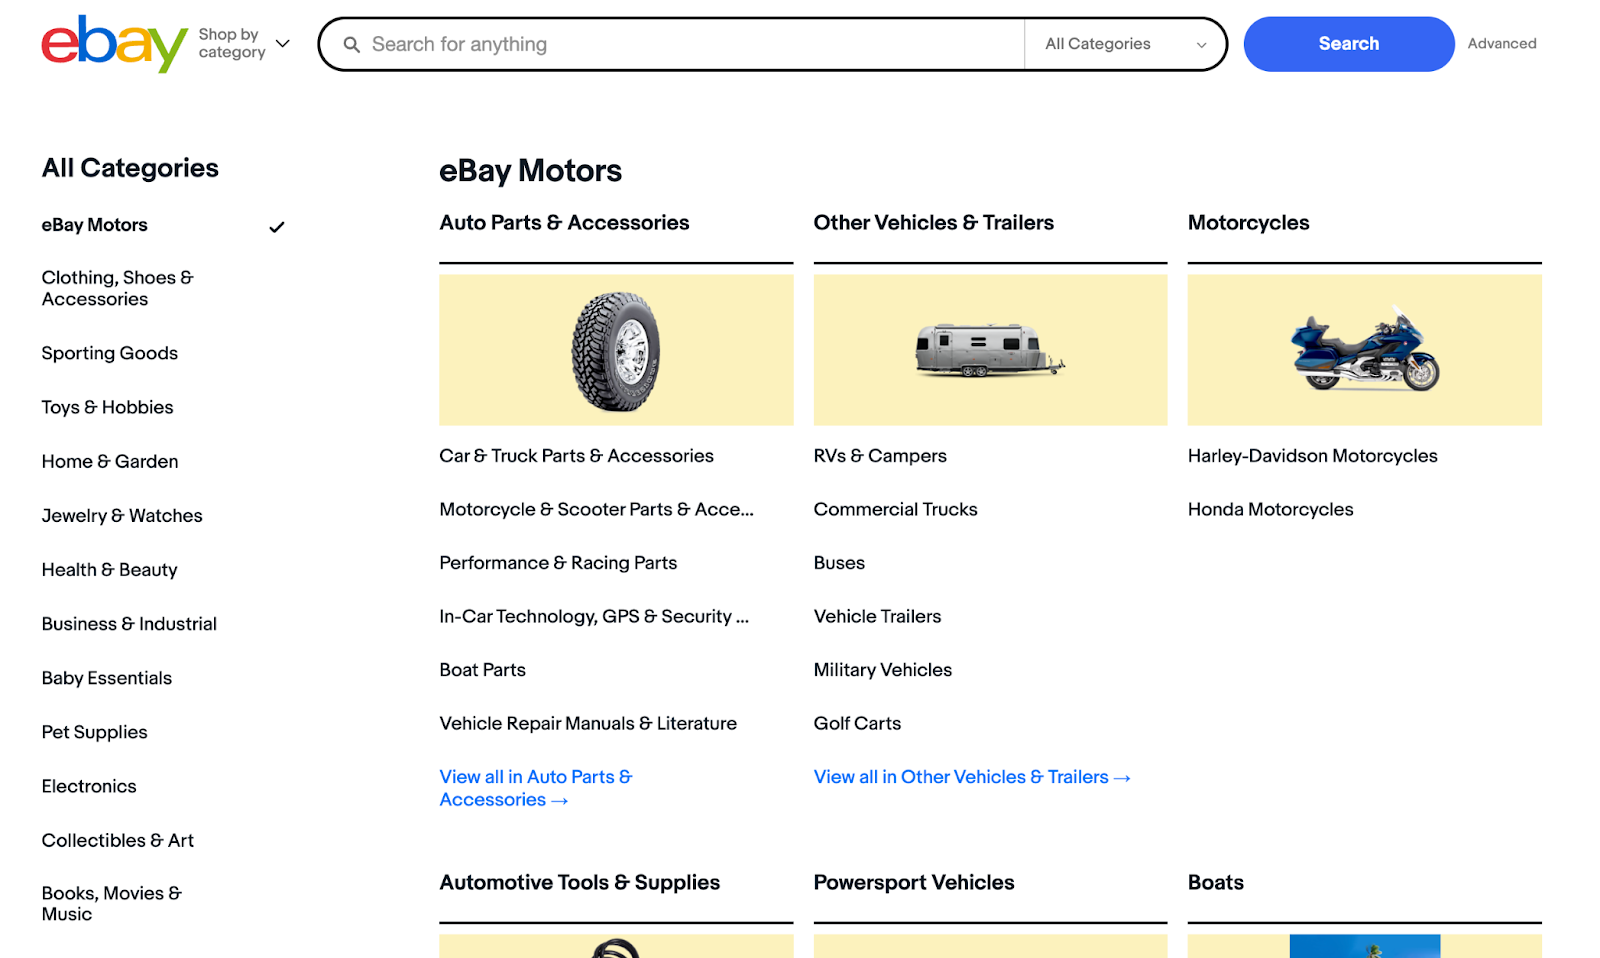Image resolution: width=1600 pixels, height=958 pixels.
Task: Open Automotive Tools & Supplies heading
Action: pyautogui.click(x=580, y=883)
